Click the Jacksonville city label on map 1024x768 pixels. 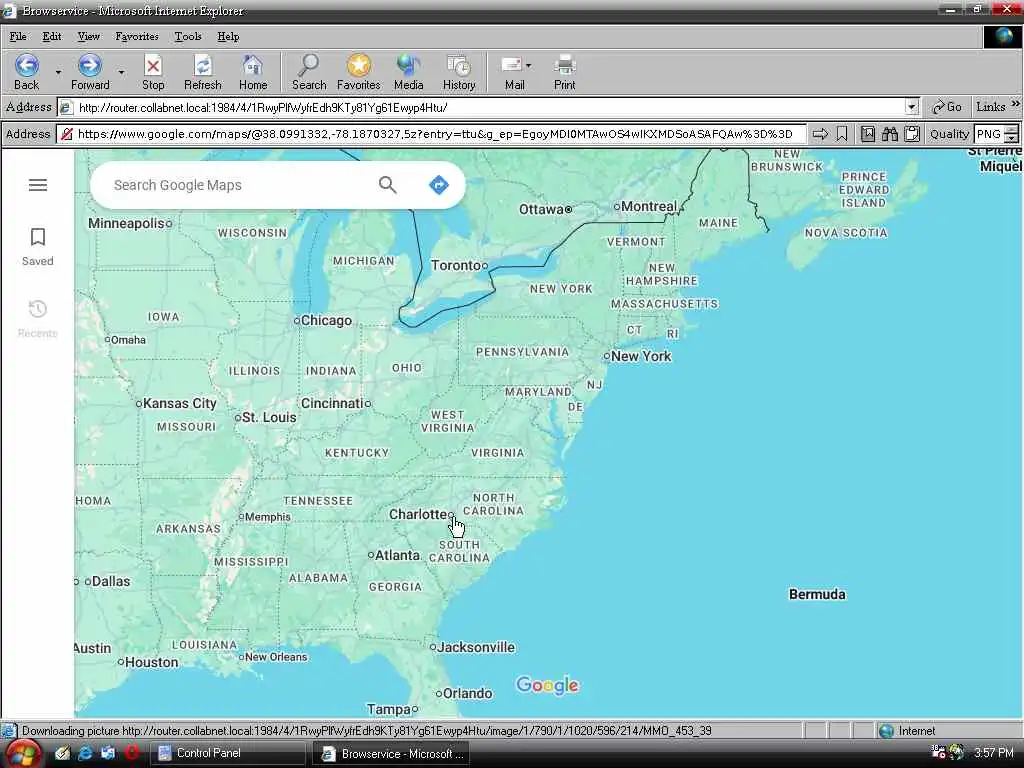(475, 647)
